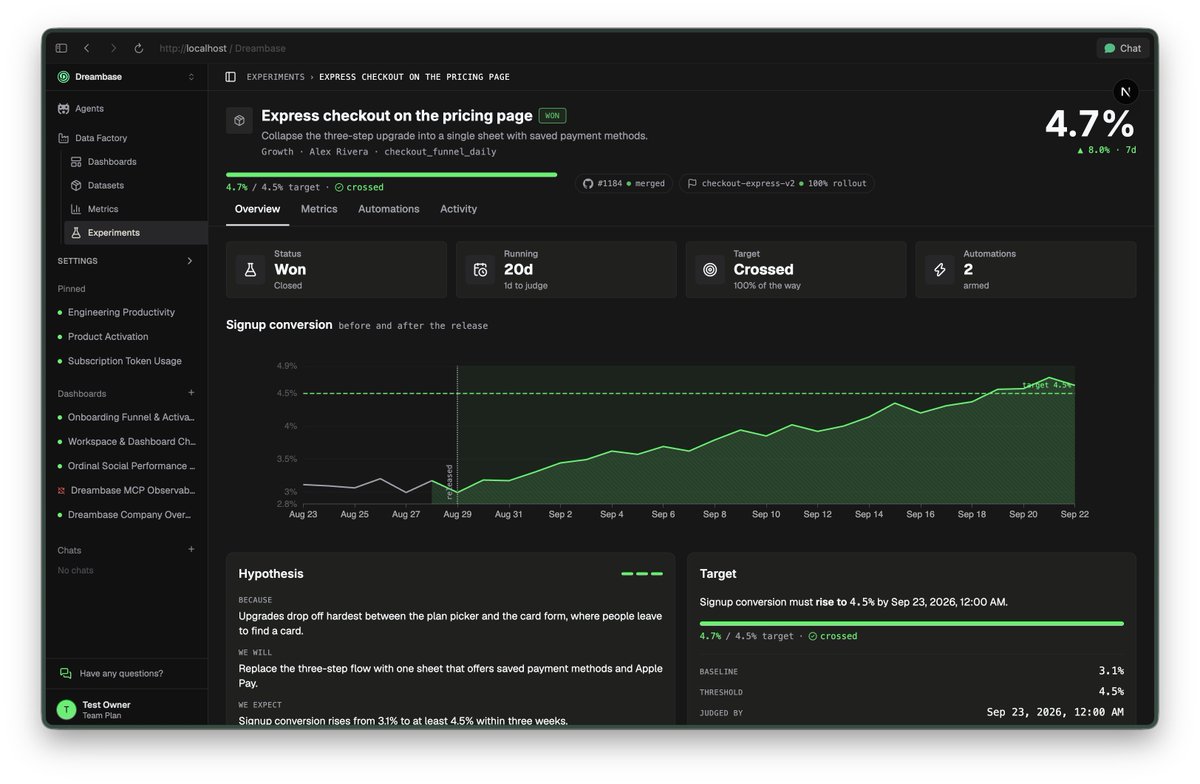
Task: Switch to the Metrics tab
Action: tap(319, 209)
